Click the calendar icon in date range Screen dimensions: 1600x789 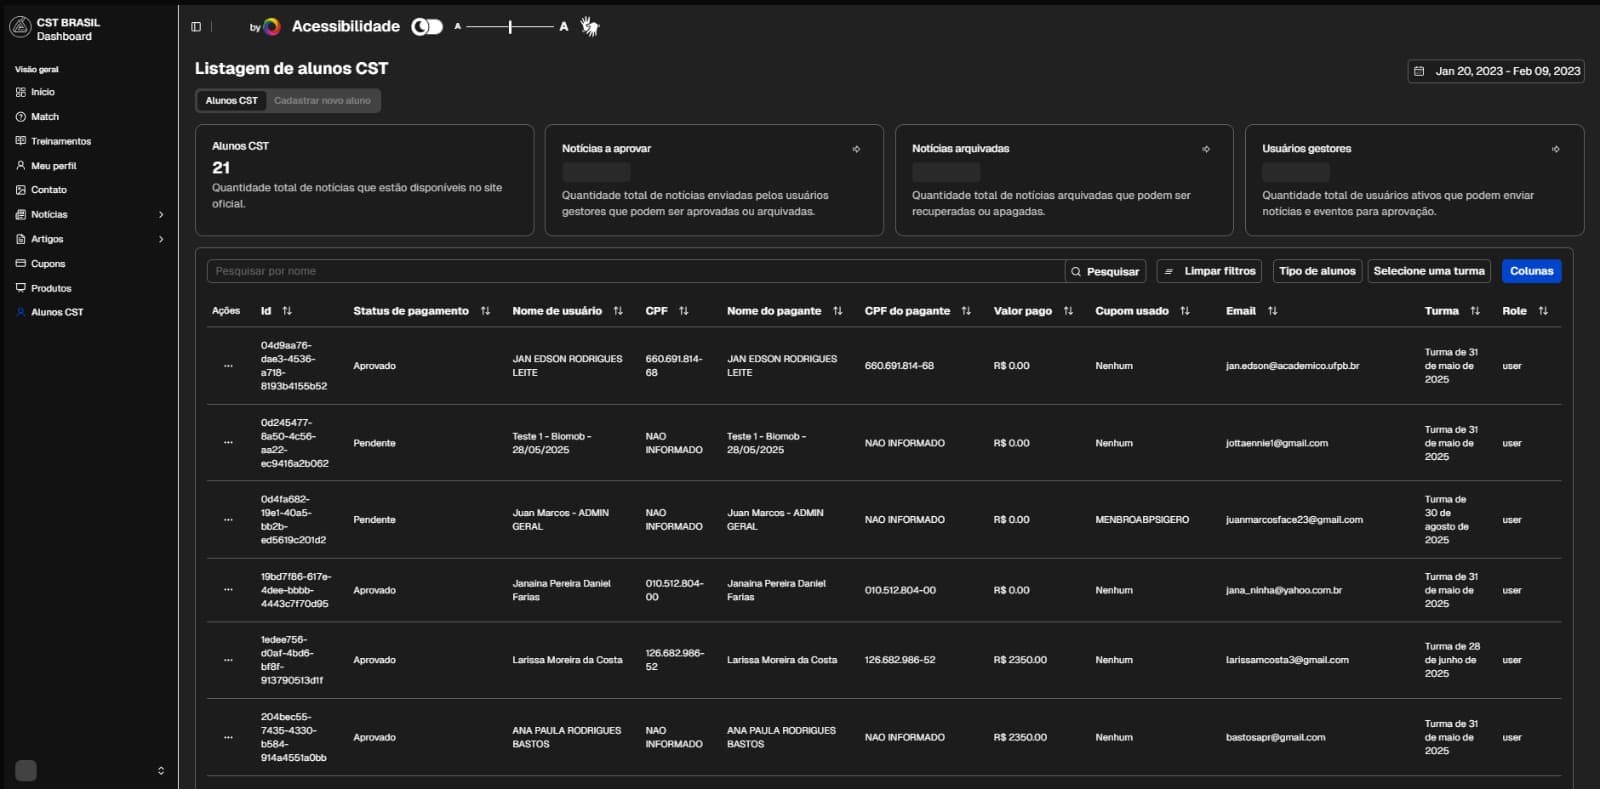pos(1419,71)
